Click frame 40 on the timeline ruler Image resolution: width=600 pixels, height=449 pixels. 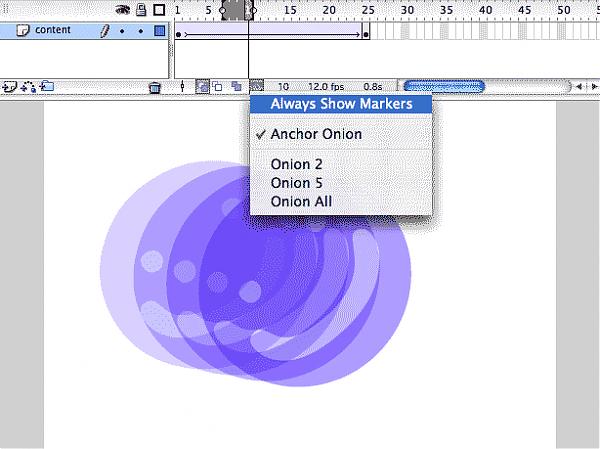[486, 10]
